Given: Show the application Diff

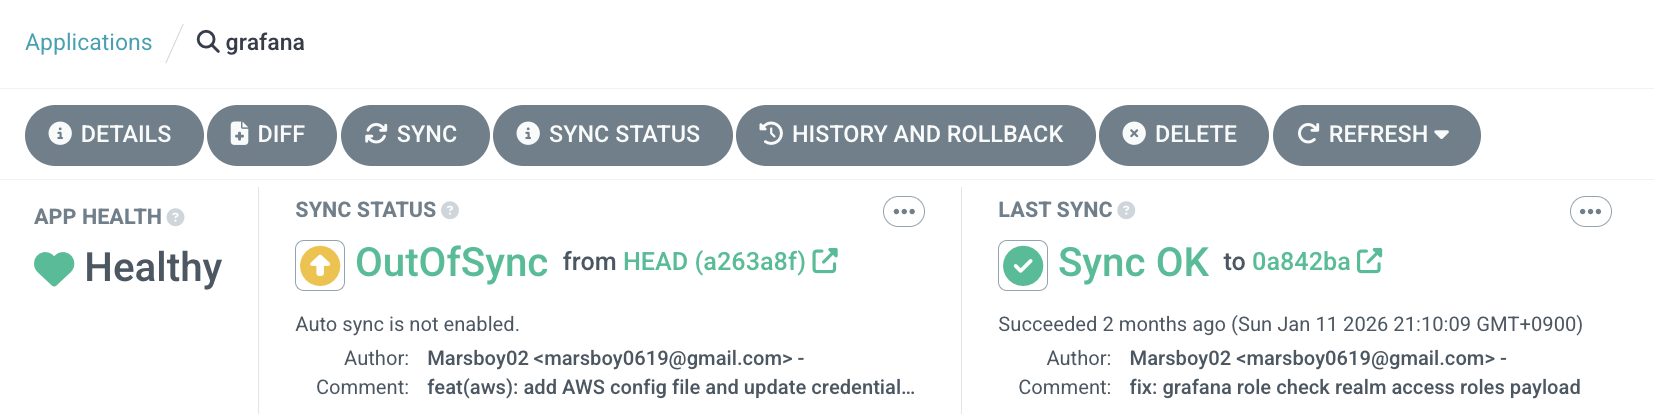Looking at the screenshot, I should (271, 135).
